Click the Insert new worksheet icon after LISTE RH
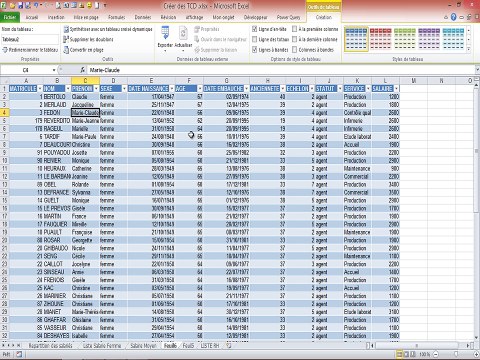Viewport: 480px width, 360px height. [229, 346]
